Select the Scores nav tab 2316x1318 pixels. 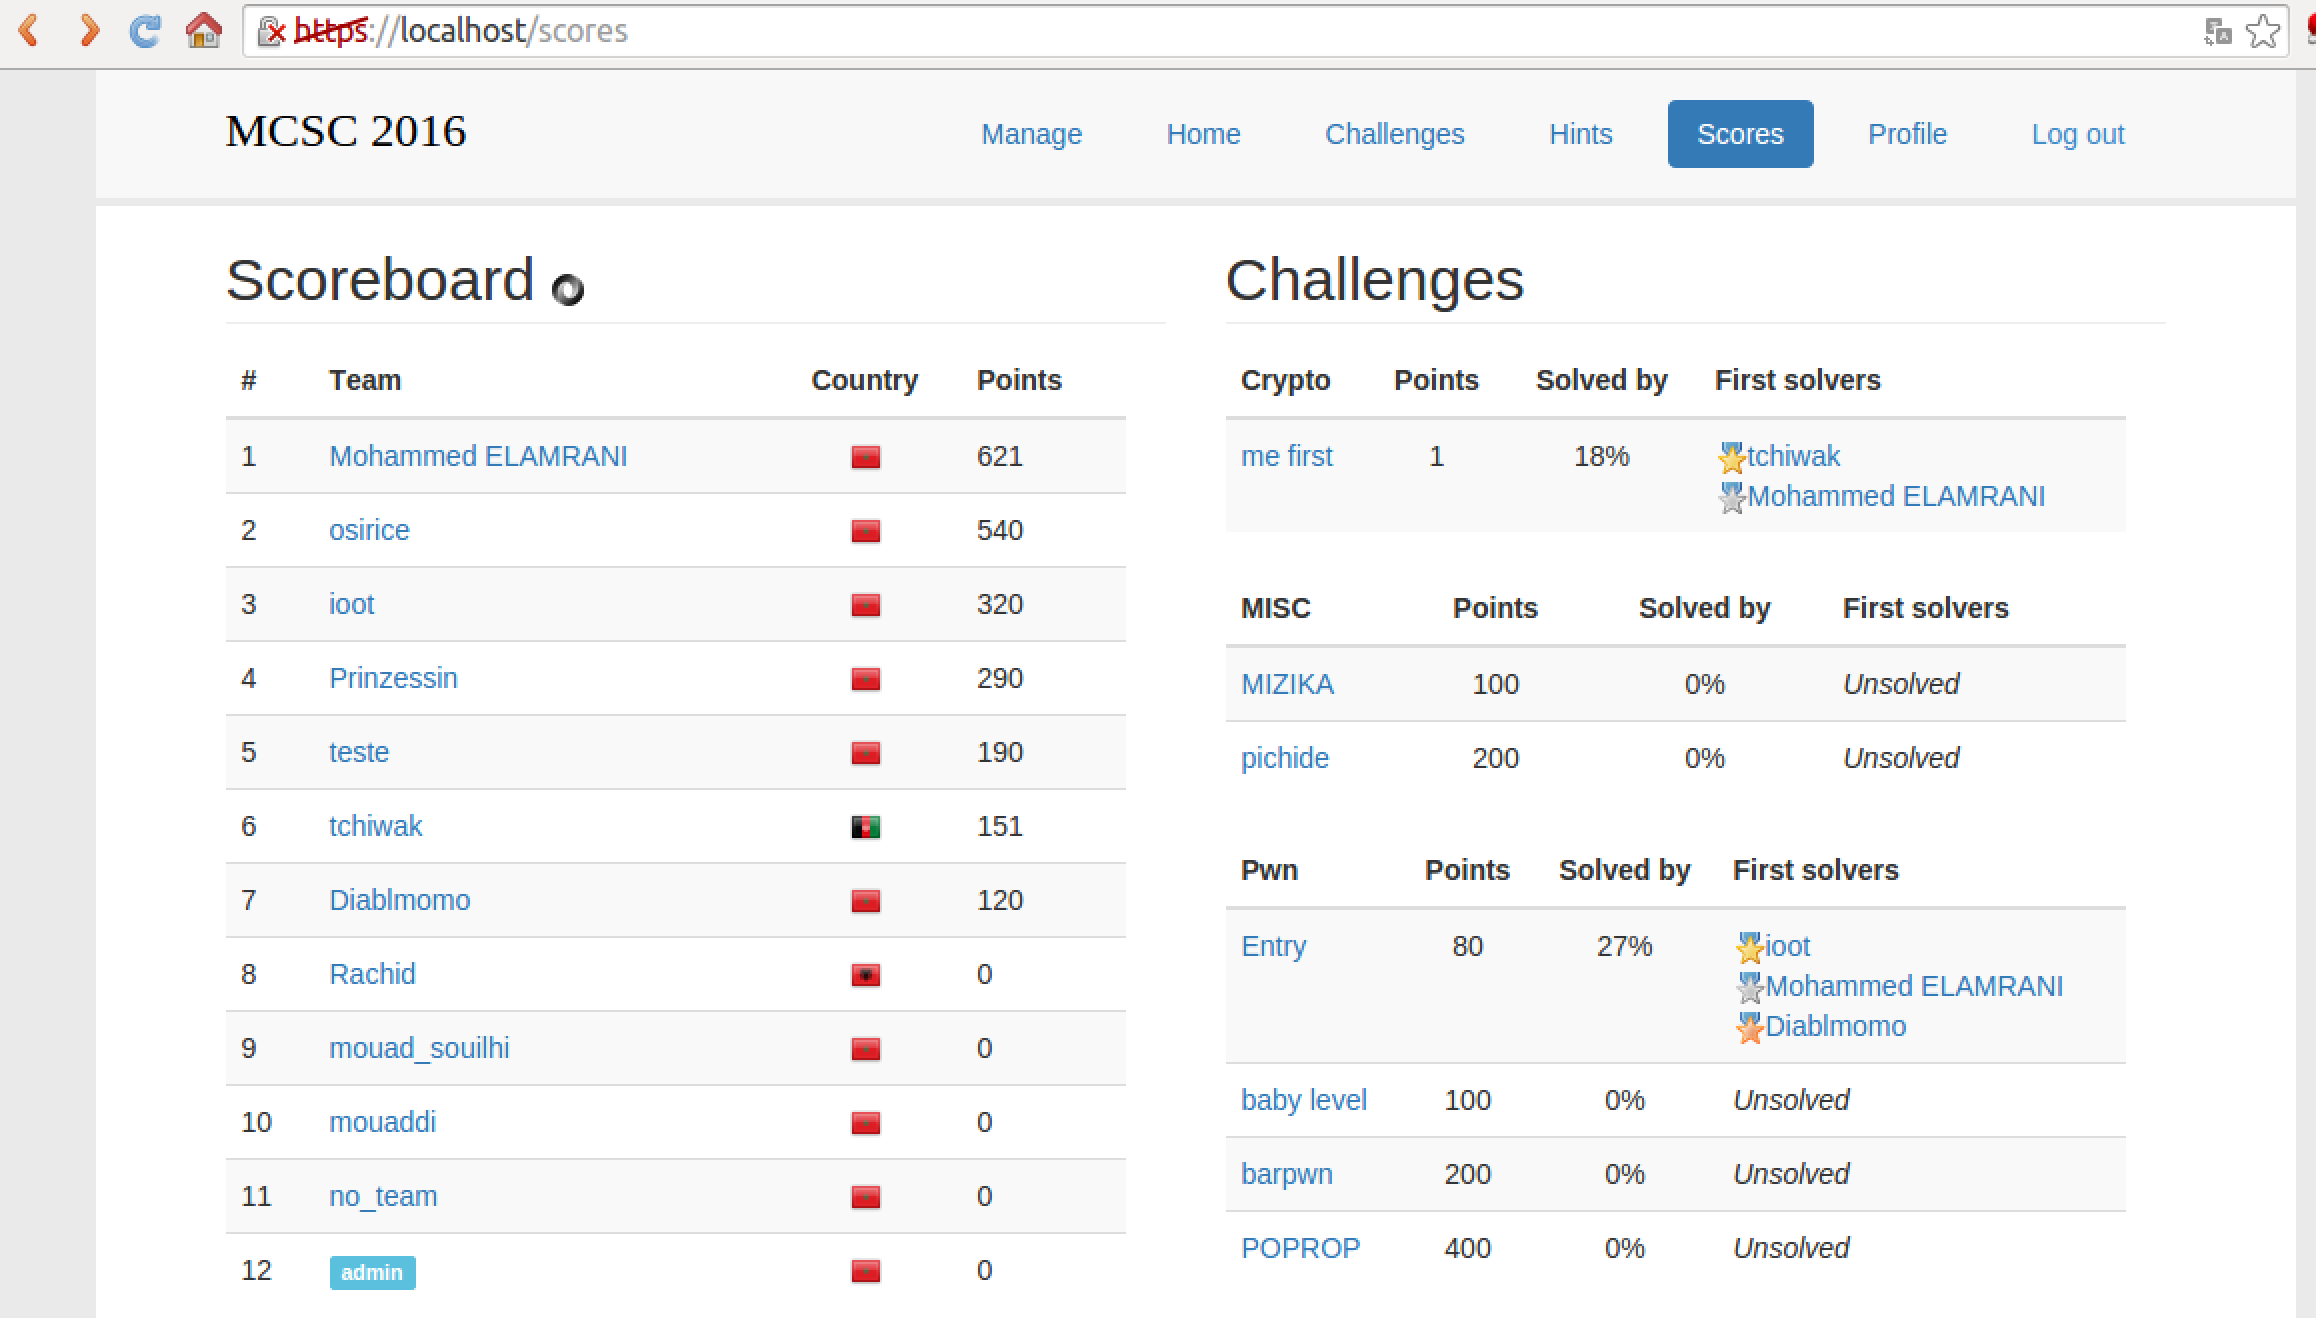click(x=1740, y=134)
